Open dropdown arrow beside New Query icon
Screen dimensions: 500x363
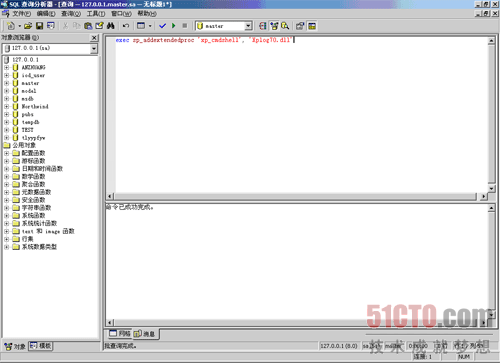coord(19,26)
